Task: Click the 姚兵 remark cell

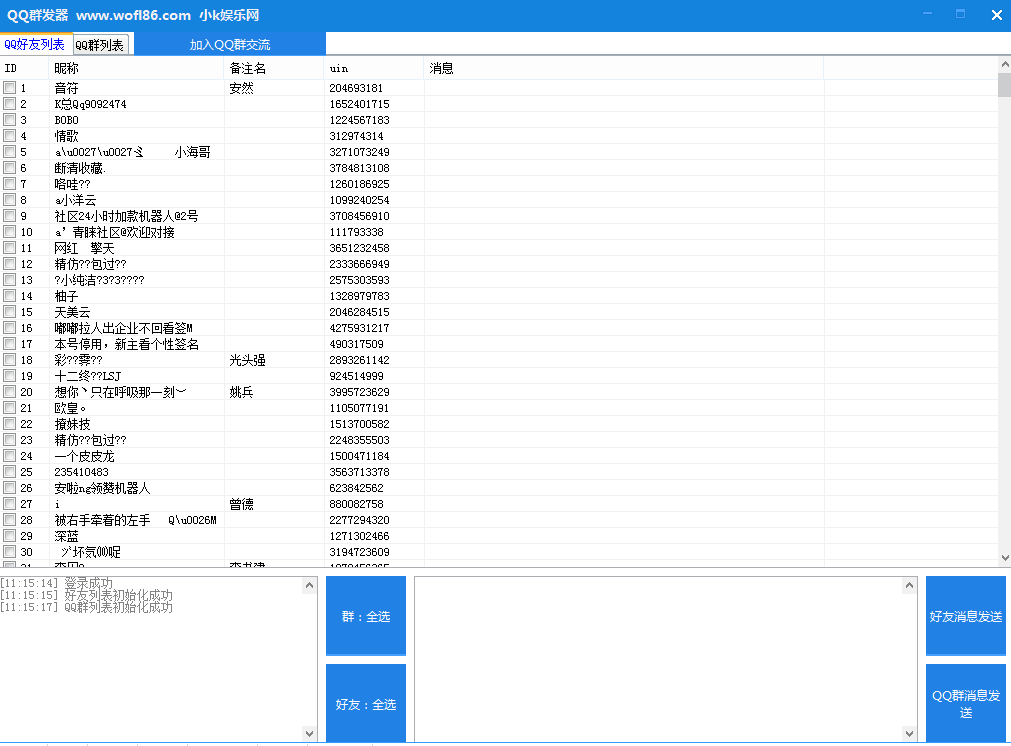Action: (x=242, y=392)
